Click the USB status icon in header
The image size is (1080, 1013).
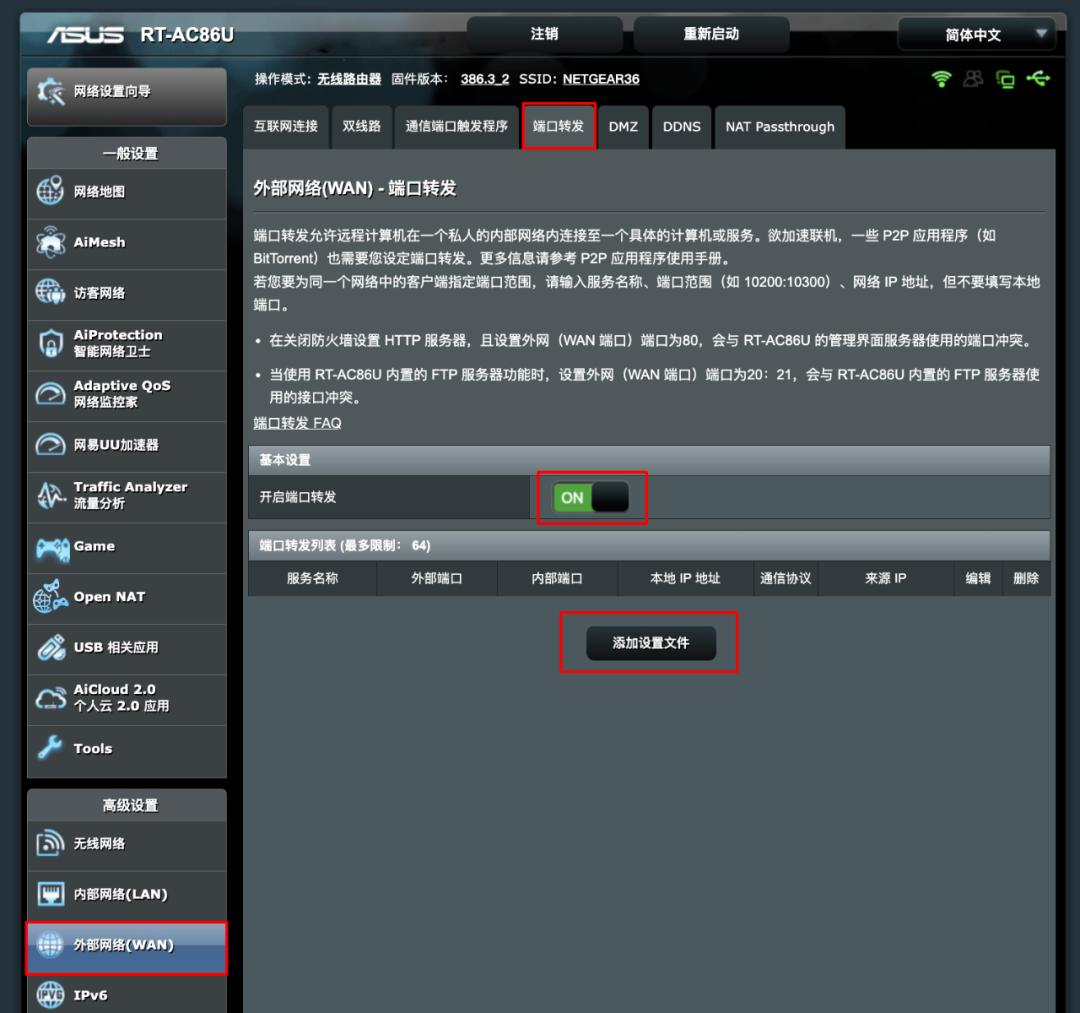click(x=1038, y=79)
